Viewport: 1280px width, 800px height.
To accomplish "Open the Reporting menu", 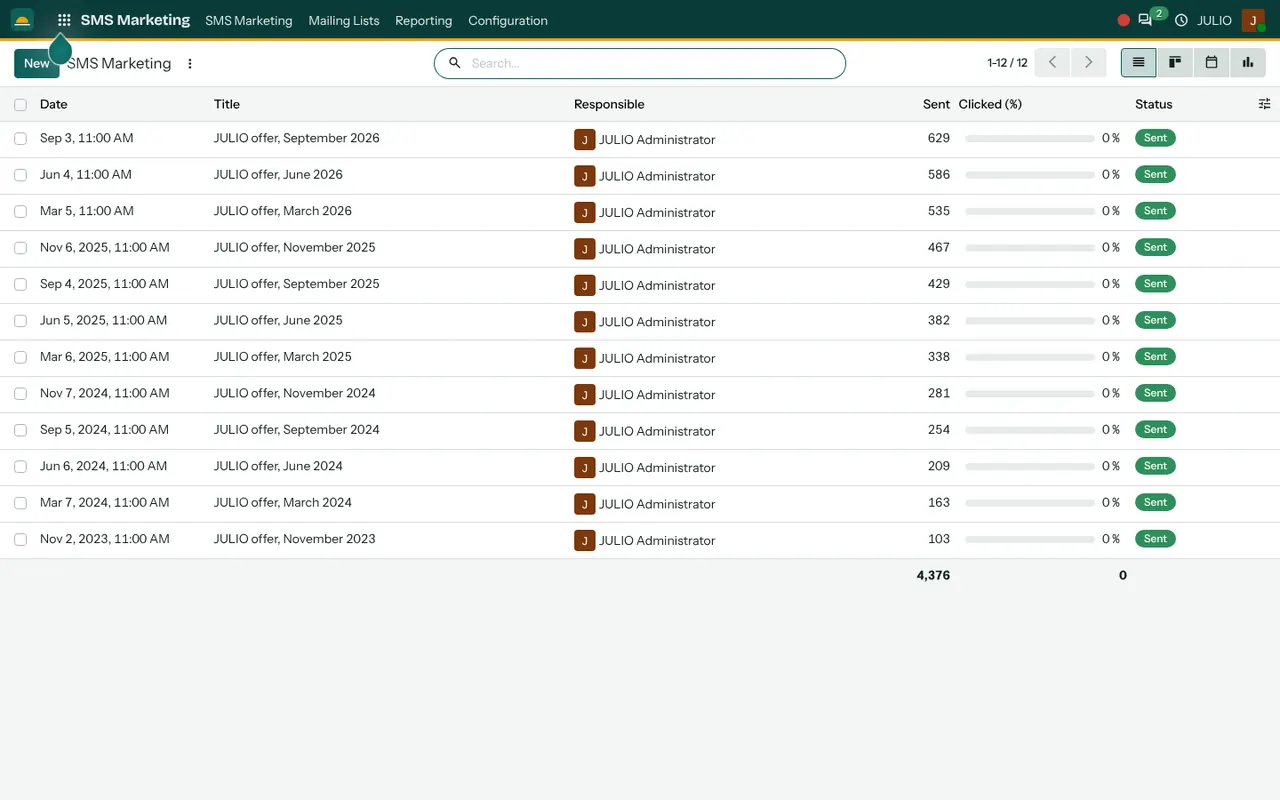I will [424, 20].
